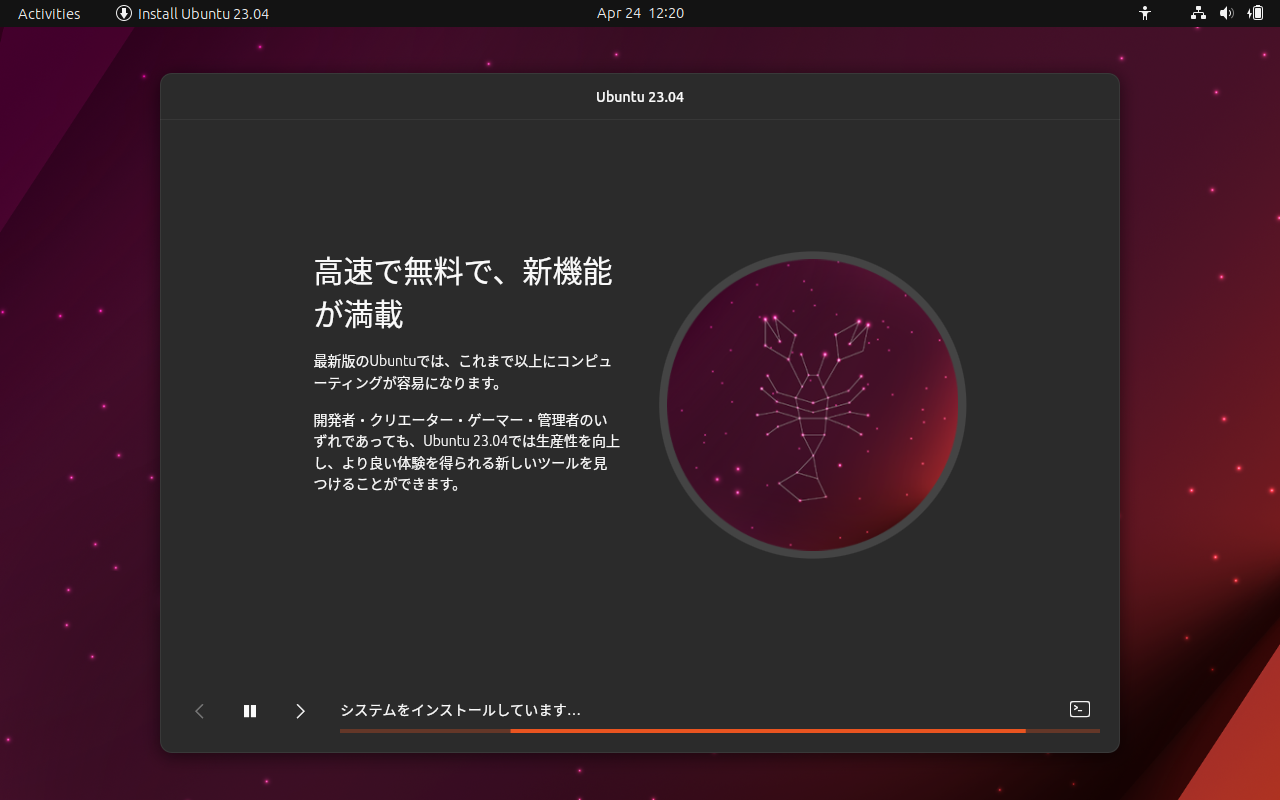
Task: Click the heading 高速で無料で、新機能が満載
Action: (463, 292)
